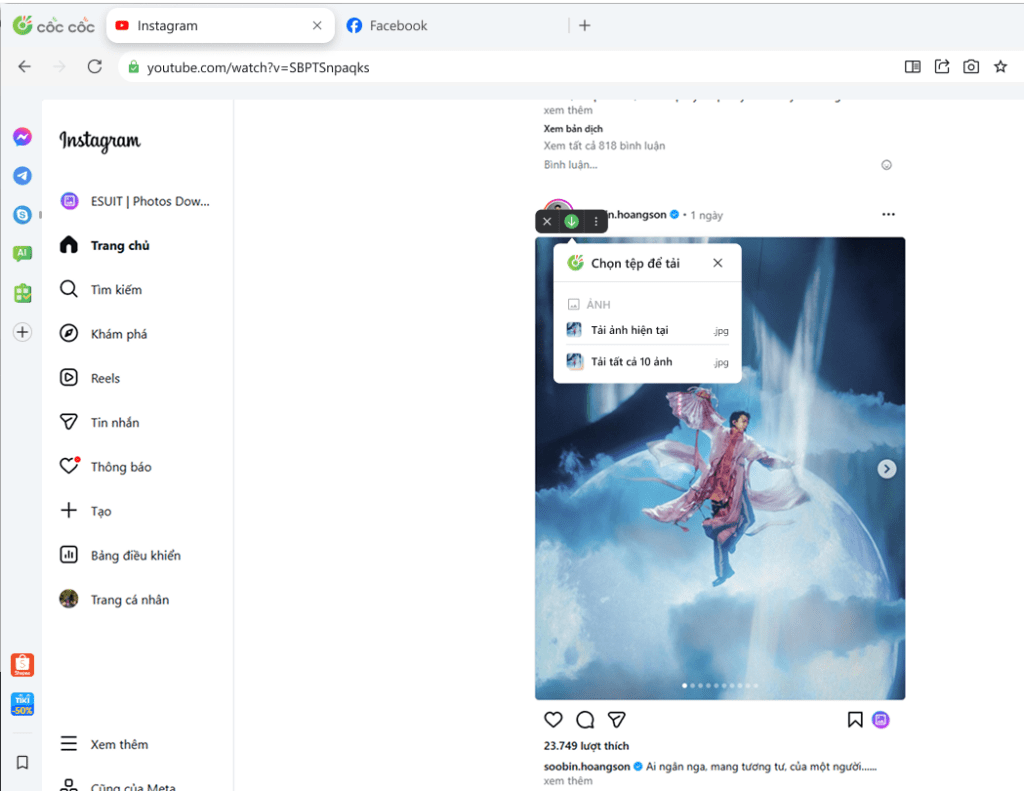Image resolution: width=1024 pixels, height=791 pixels.
Task: Like the post with heart icon
Action: click(553, 719)
